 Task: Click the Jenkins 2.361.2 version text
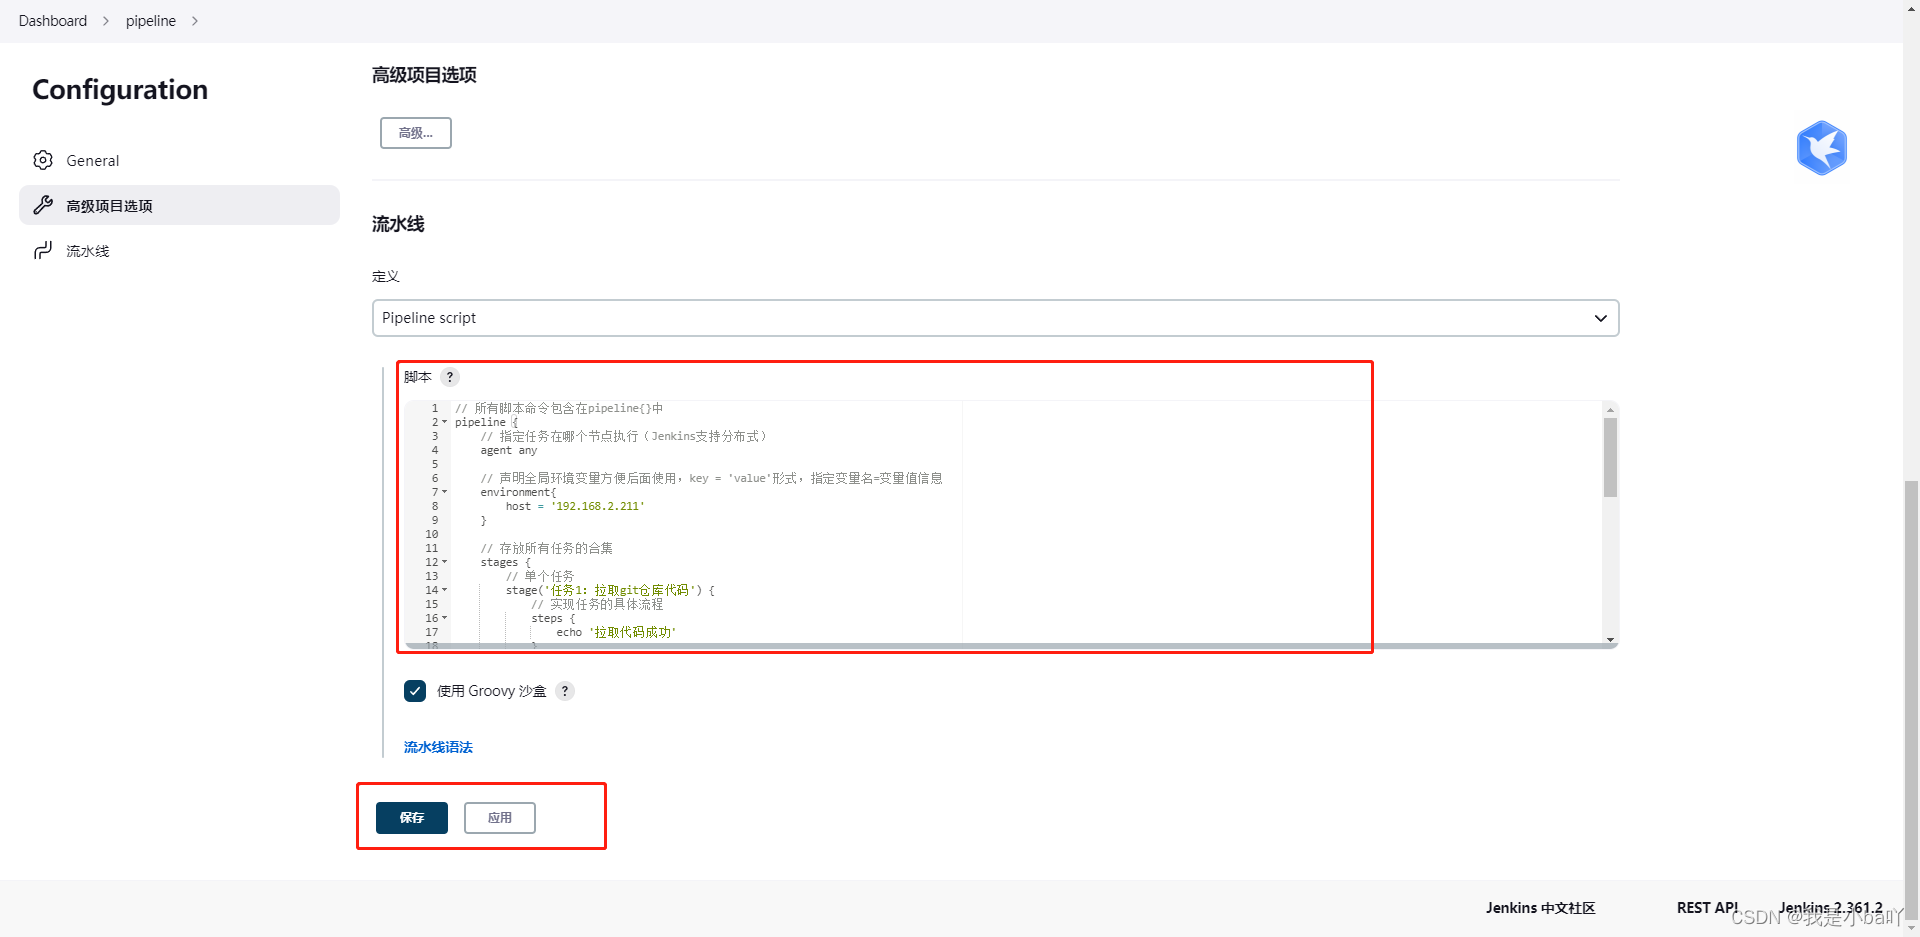(1830, 908)
